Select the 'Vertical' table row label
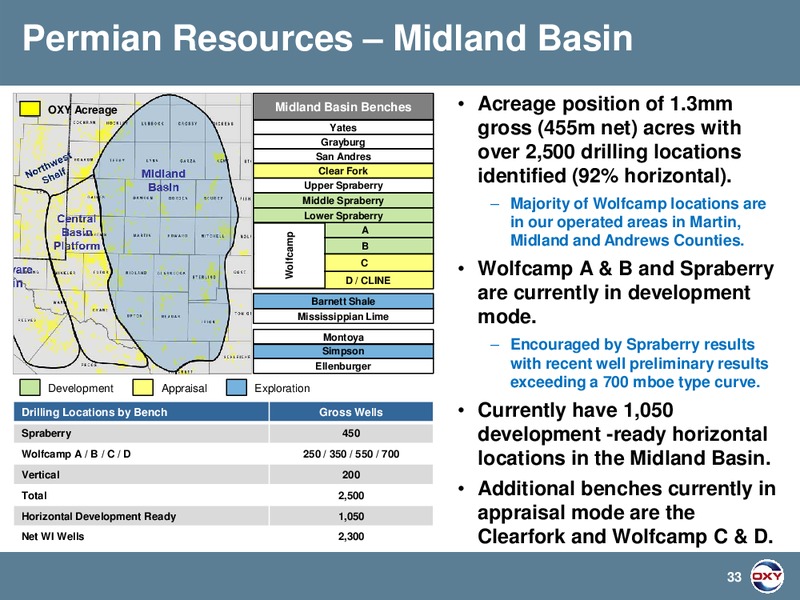 40,475
